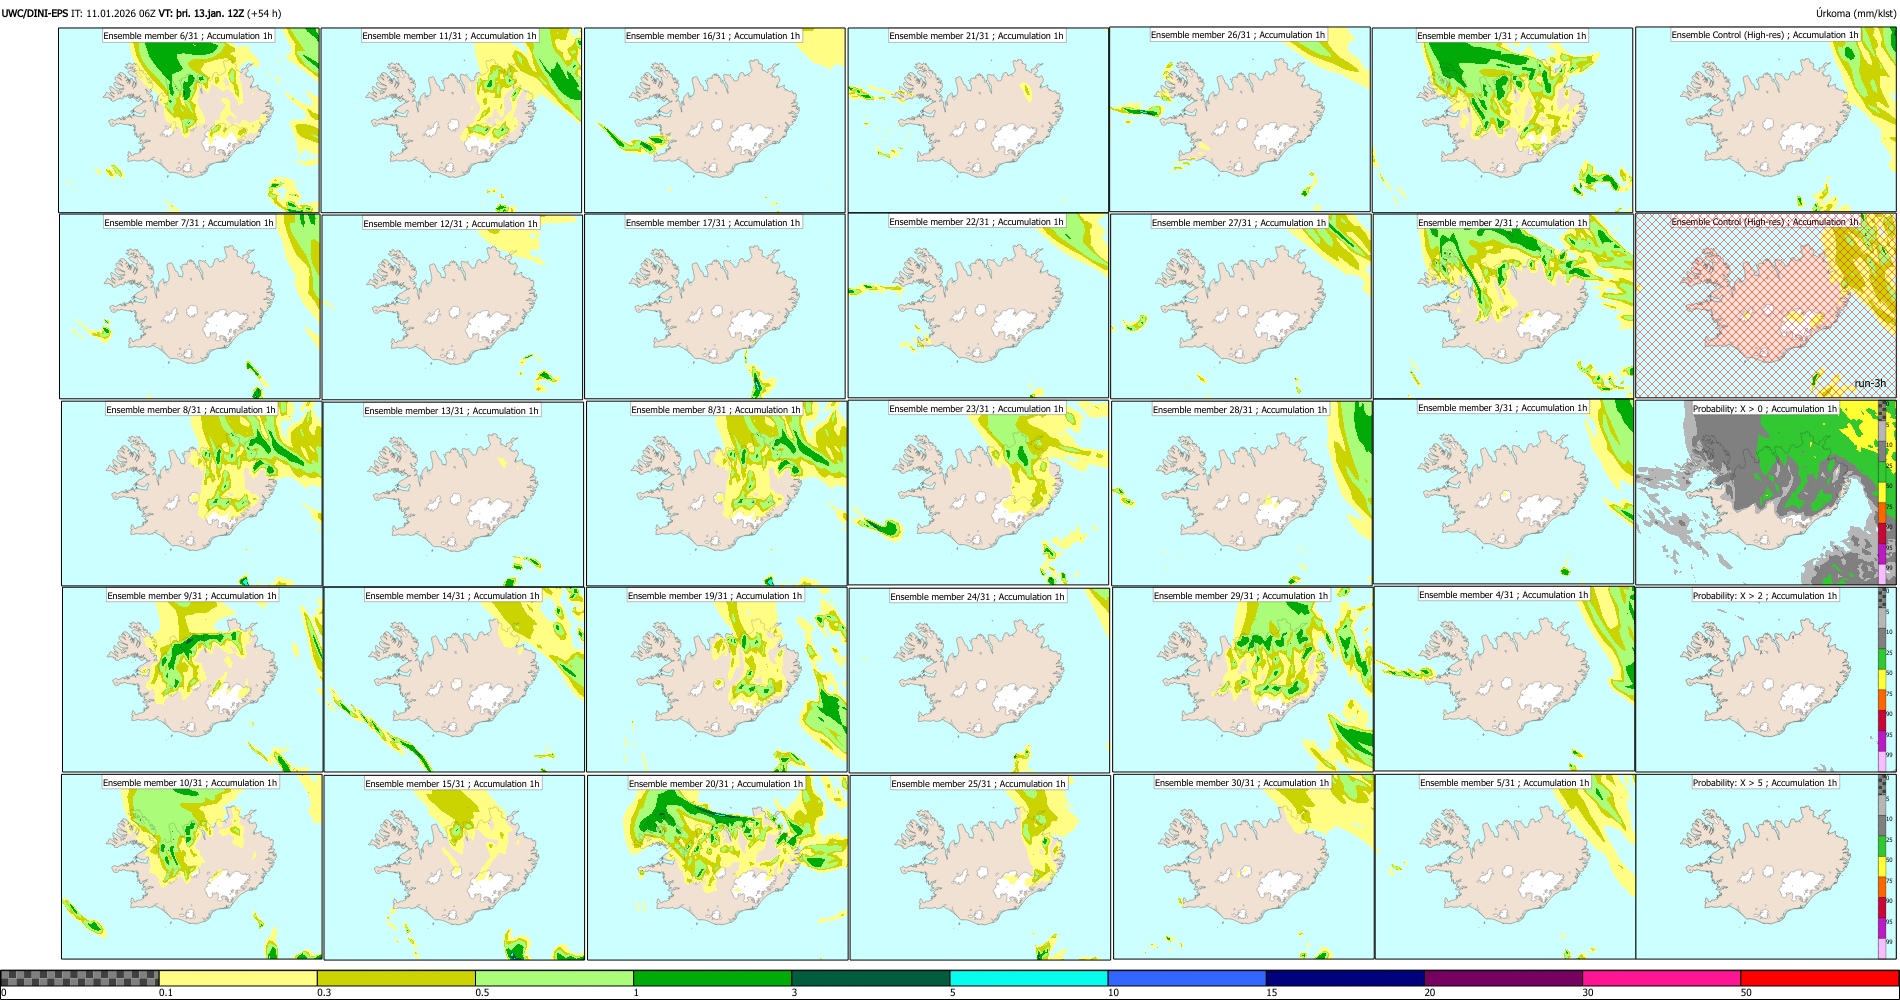1900x1000 pixels.
Task: Open the Ensemble member 29/31 map
Action: [x=1243, y=680]
